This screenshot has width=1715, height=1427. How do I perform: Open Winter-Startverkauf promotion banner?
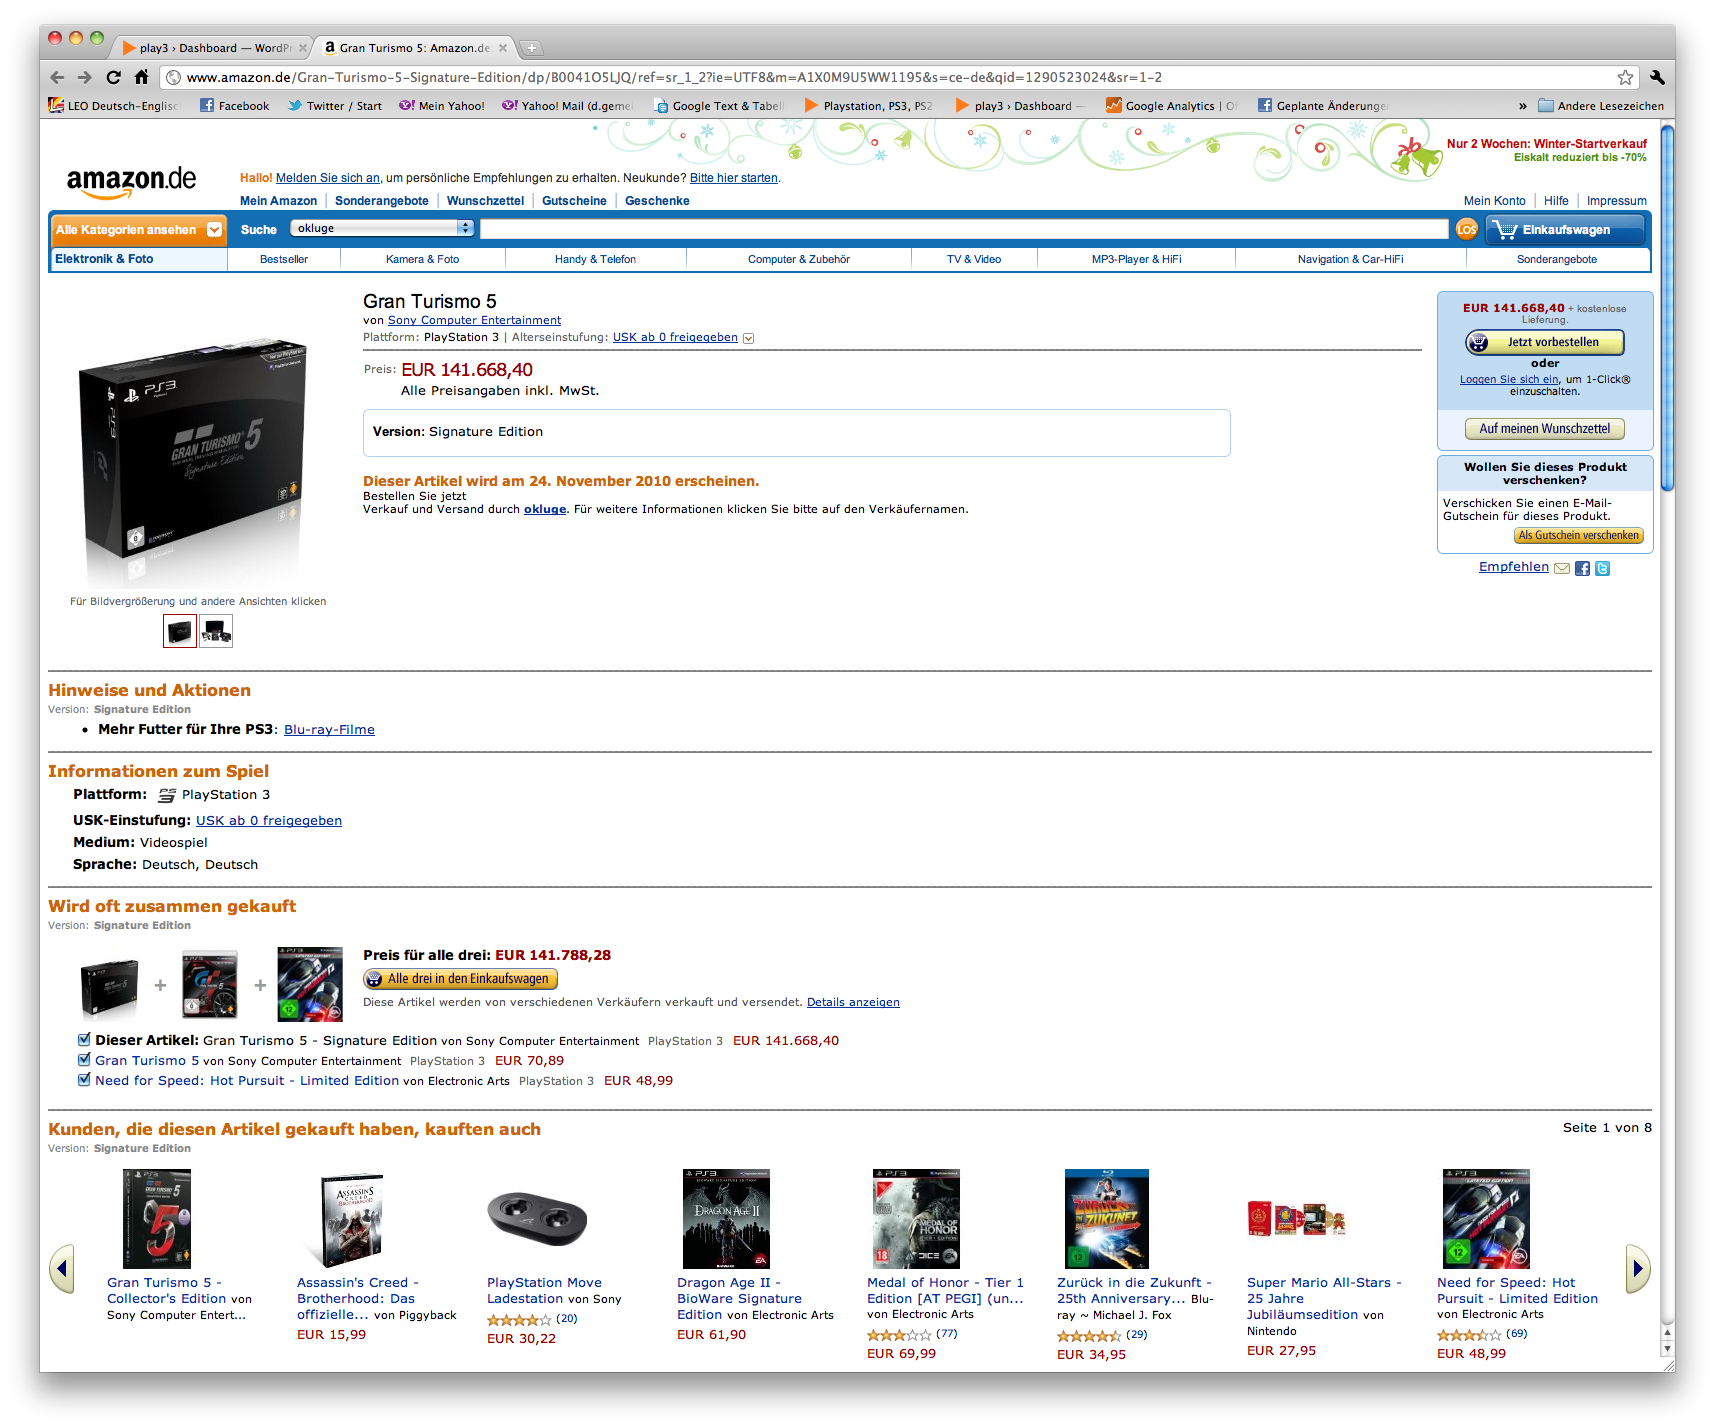pos(1546,150)
